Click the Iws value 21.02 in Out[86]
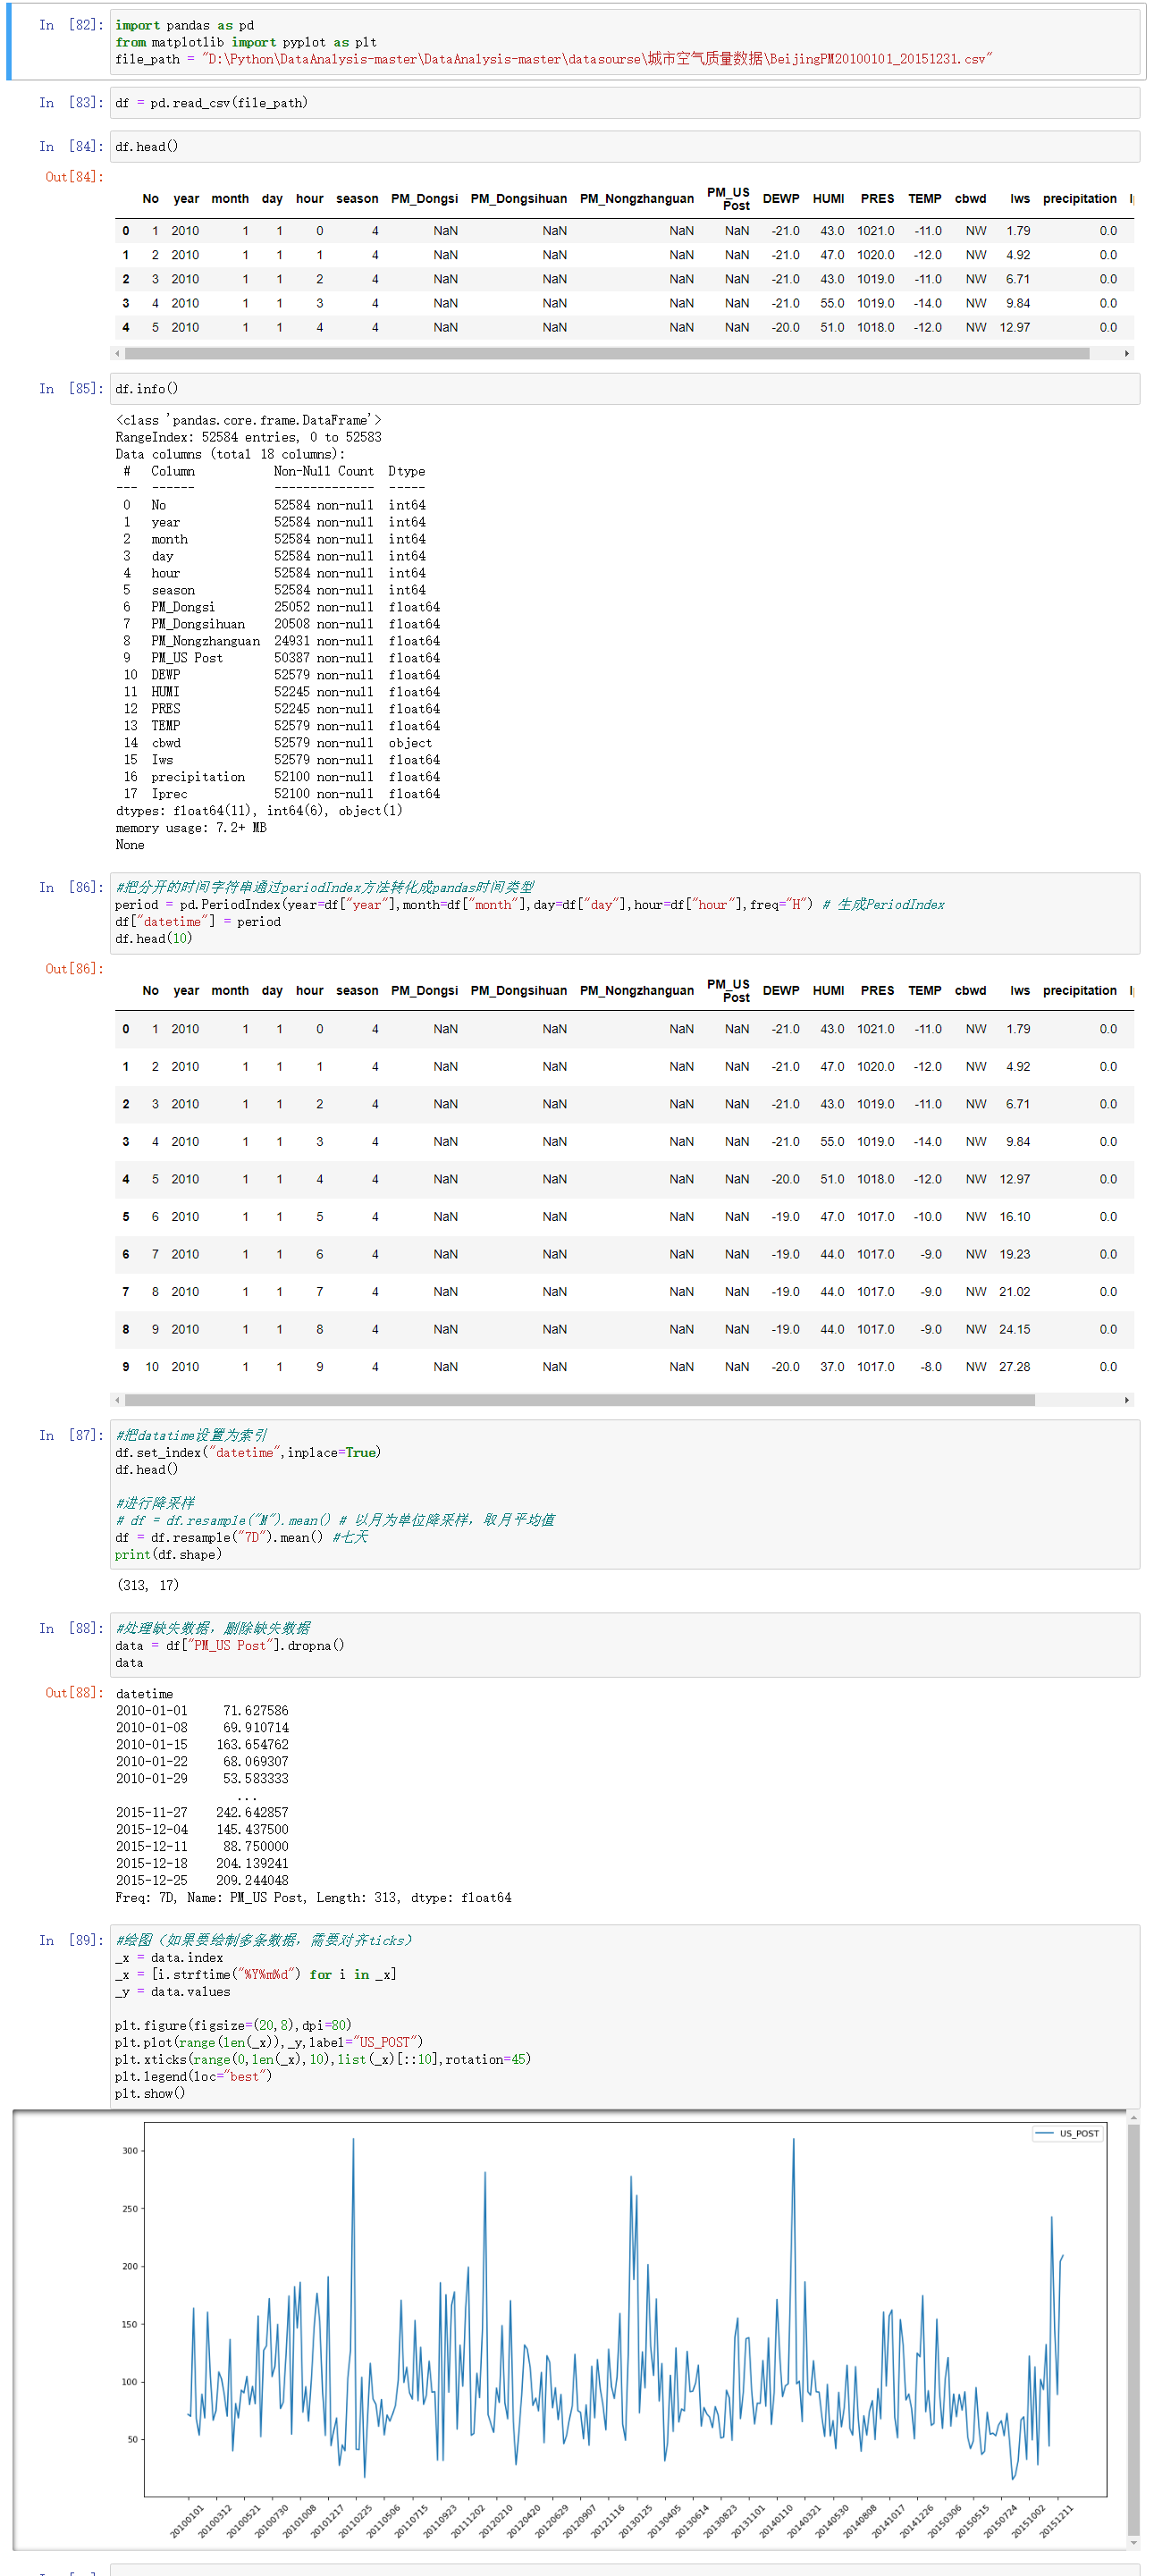Viewport: 1154px width, 2576px height. pyautogui.click(x=1014, y=1292)
